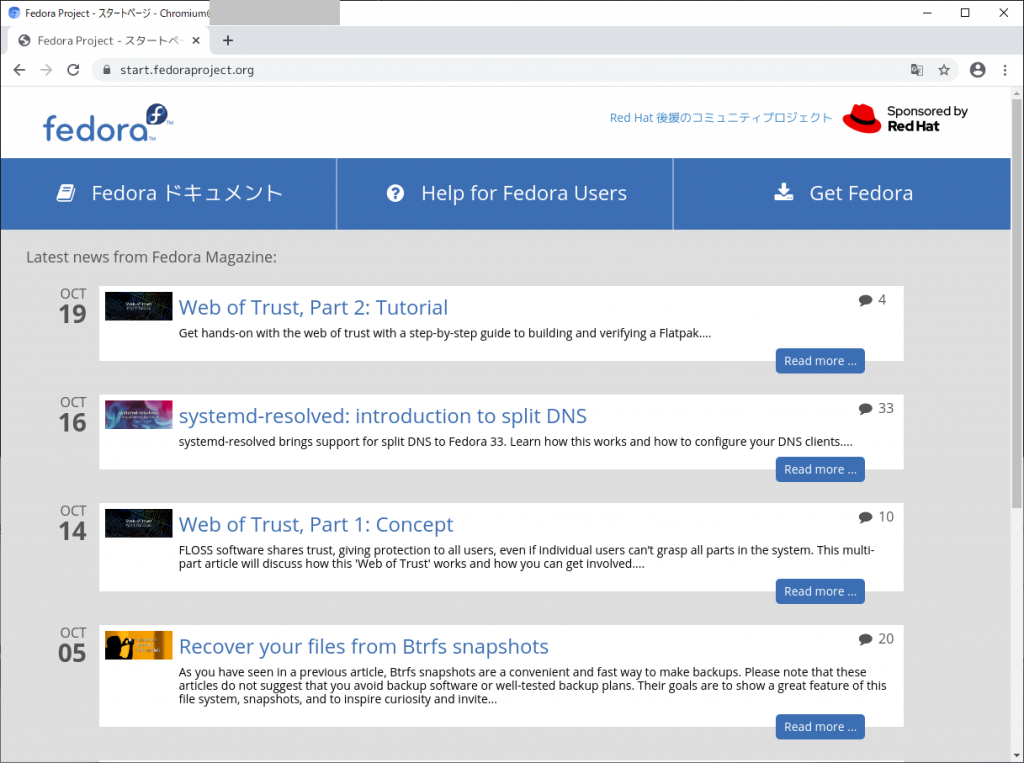Click the question mark help icon
1024x763 pixels.
395,193
